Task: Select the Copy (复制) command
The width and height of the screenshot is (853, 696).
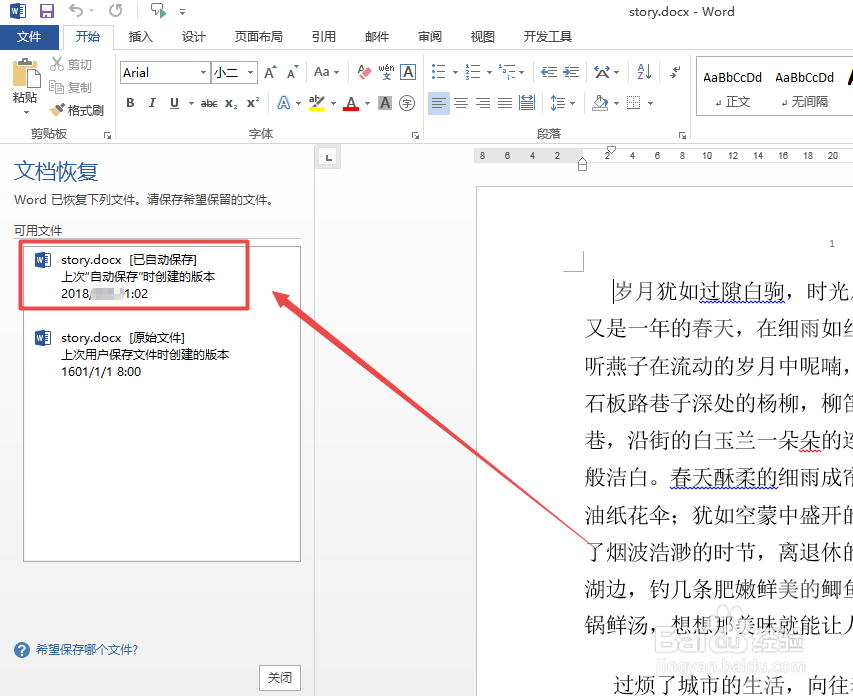Action: (x=71, y=87)
